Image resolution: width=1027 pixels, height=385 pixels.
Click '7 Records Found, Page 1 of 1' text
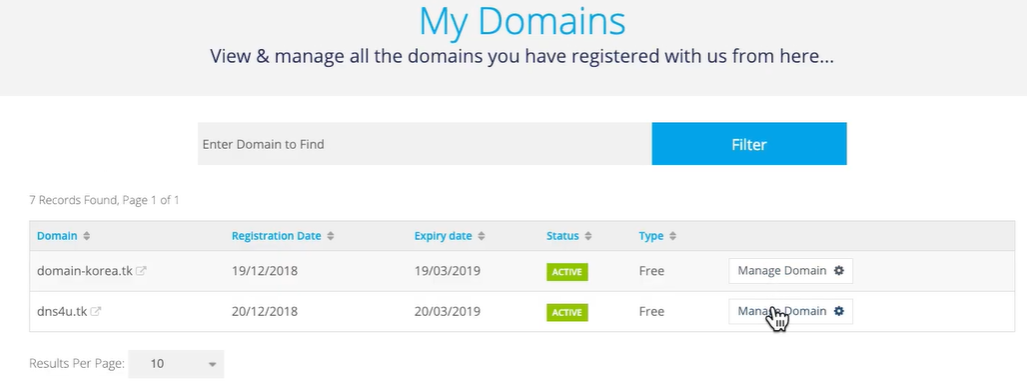click(104, 200)
